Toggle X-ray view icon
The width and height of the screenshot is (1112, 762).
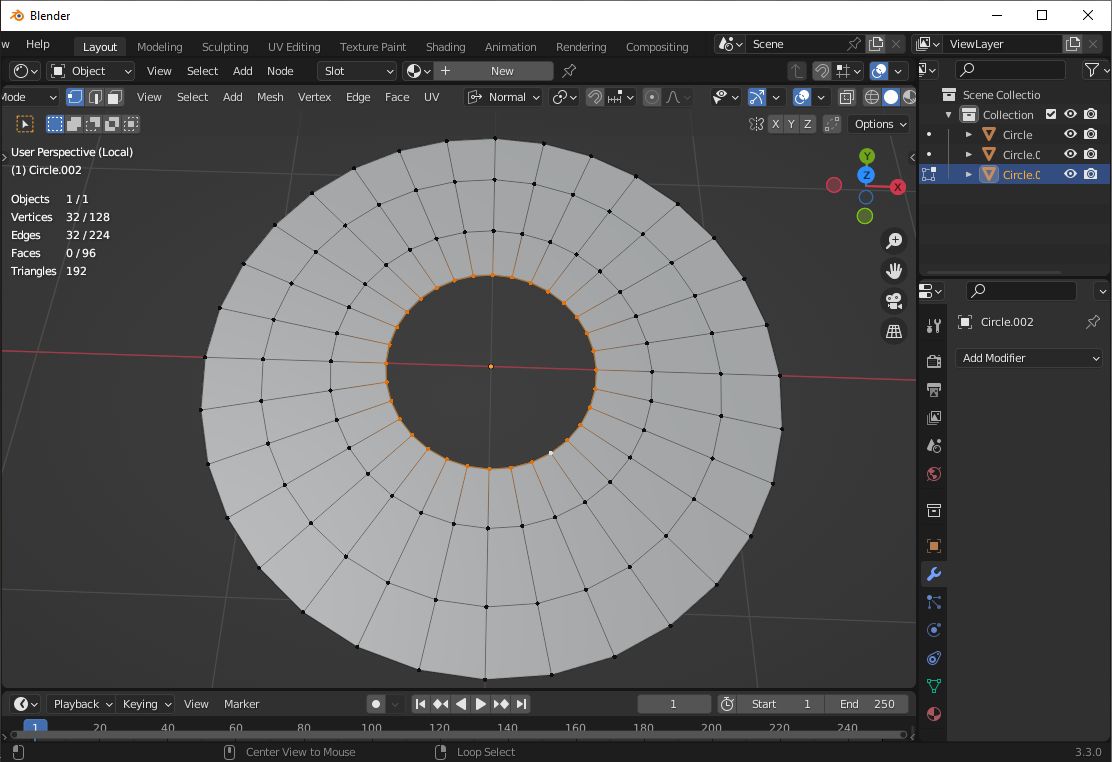(847, 97)
